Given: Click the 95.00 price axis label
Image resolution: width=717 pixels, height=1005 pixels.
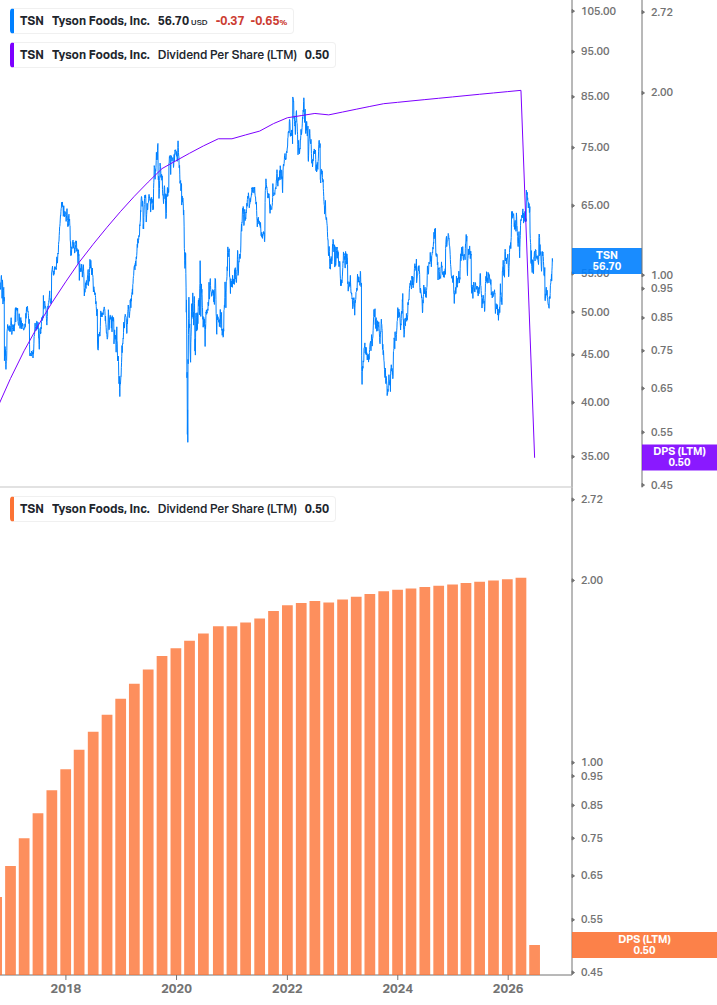Looking at the screenshot, I should click(x=595, y=51).
